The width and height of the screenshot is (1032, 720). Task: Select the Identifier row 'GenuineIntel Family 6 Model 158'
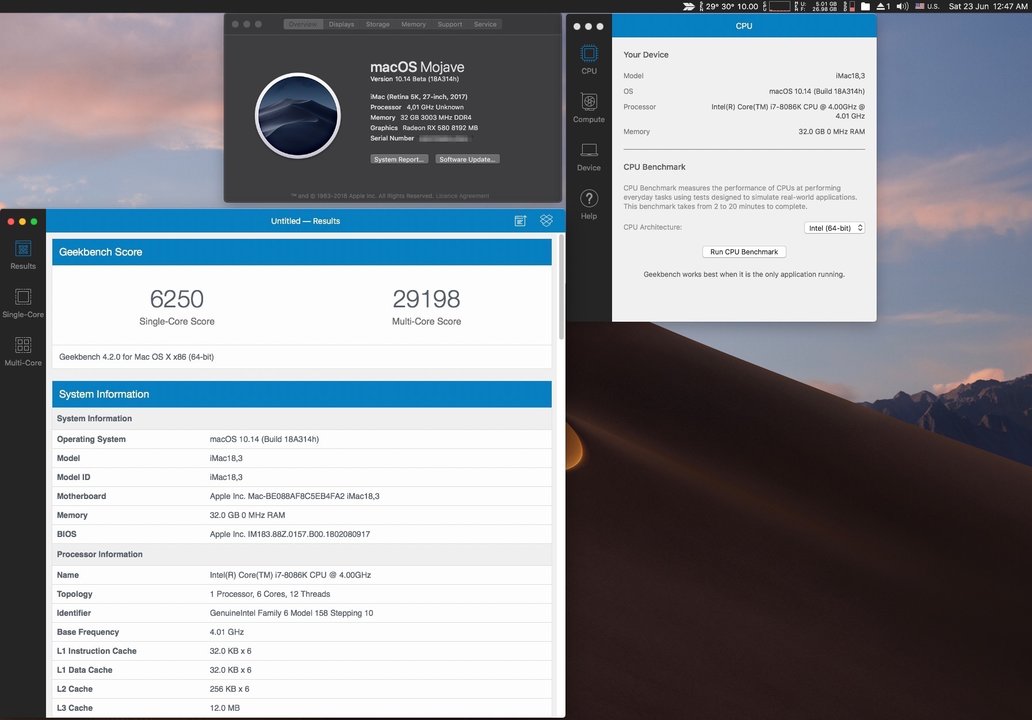291,613
